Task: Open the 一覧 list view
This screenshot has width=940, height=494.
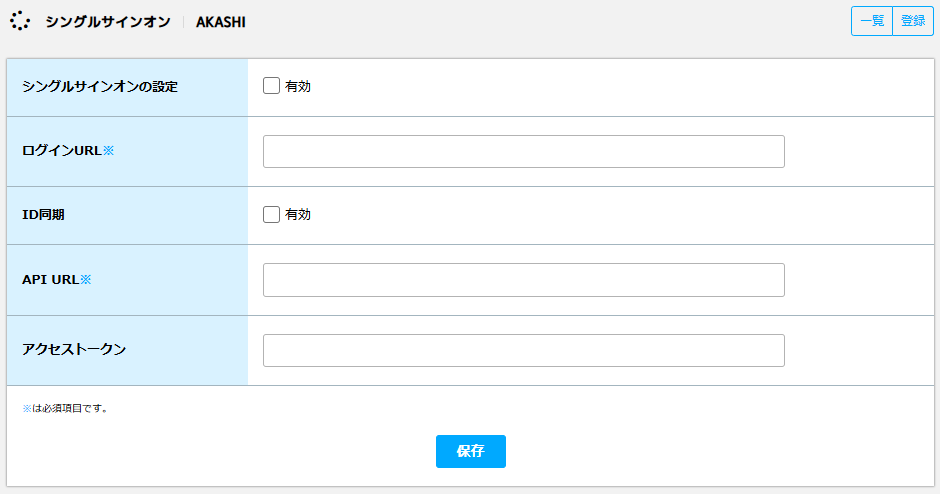Action: click(x=872, y=21)
